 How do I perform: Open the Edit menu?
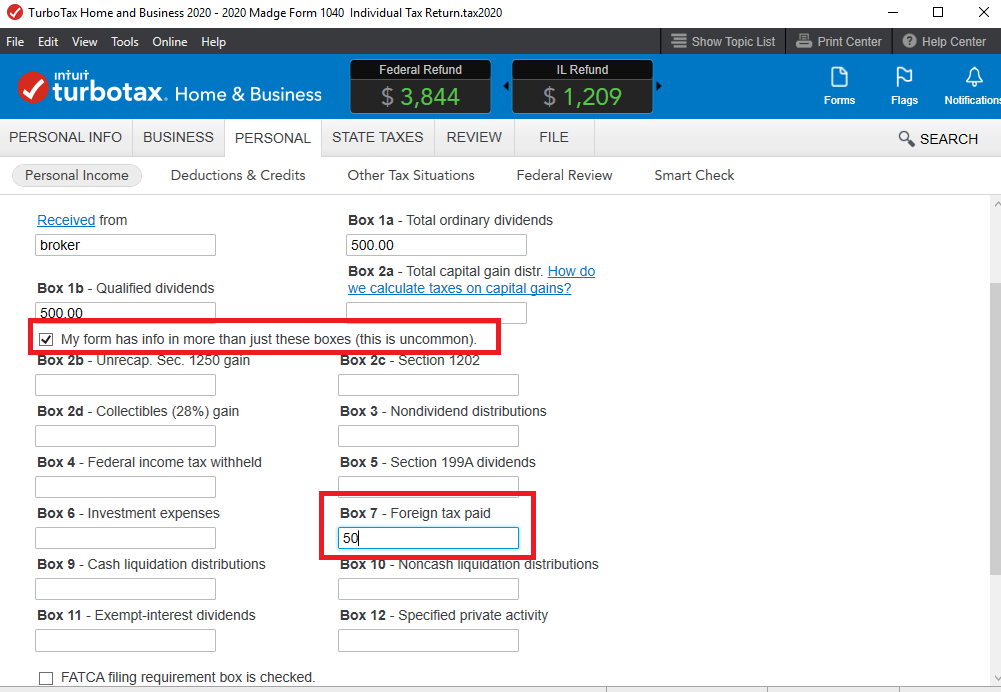pyautogui.click(x=48, y=41)
